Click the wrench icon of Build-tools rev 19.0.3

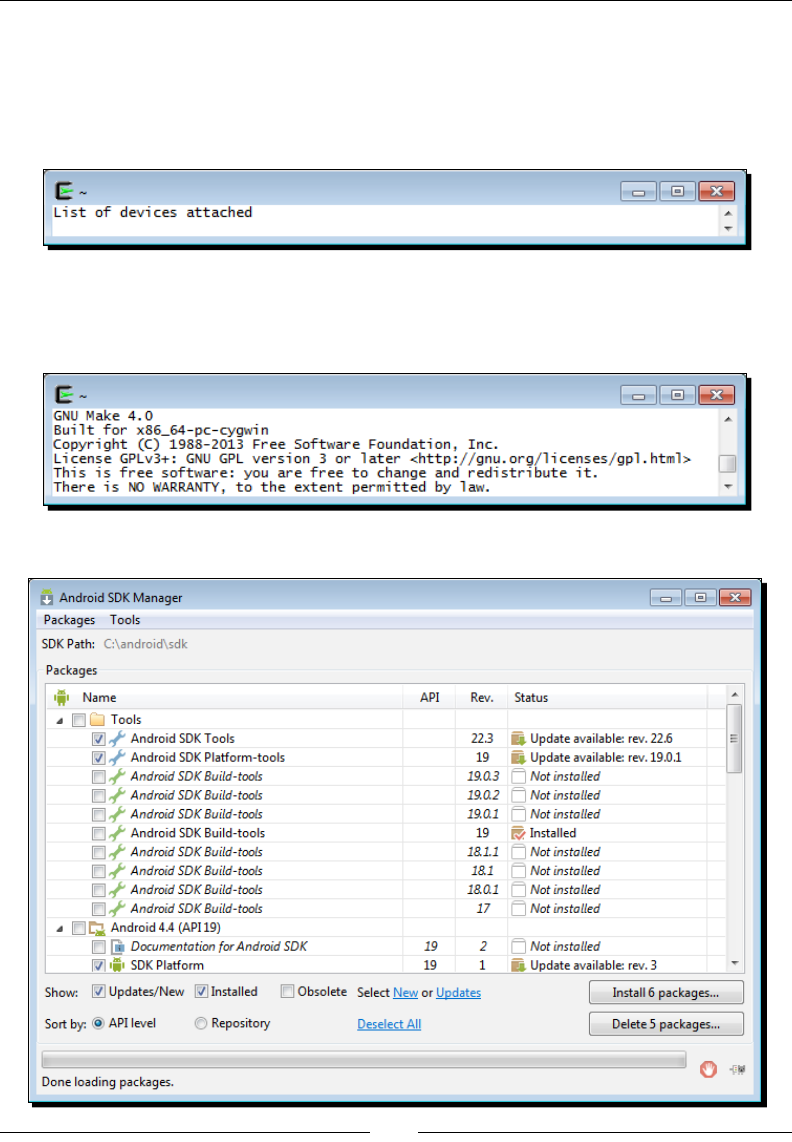pos(117,776)
